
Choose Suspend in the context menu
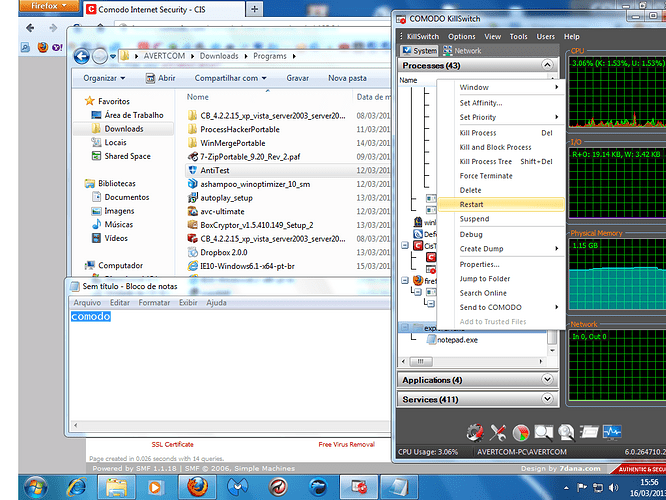click(x=501, y=219)
